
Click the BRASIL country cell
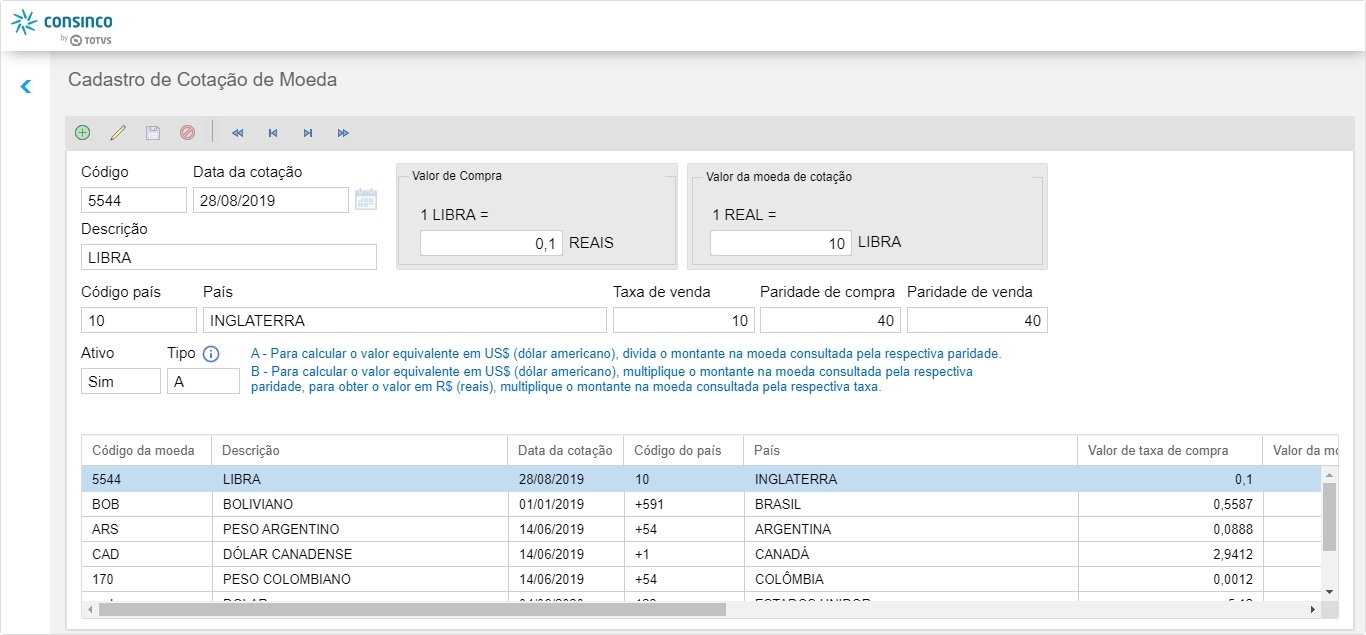pyautogui.click(x=910, y=504)
